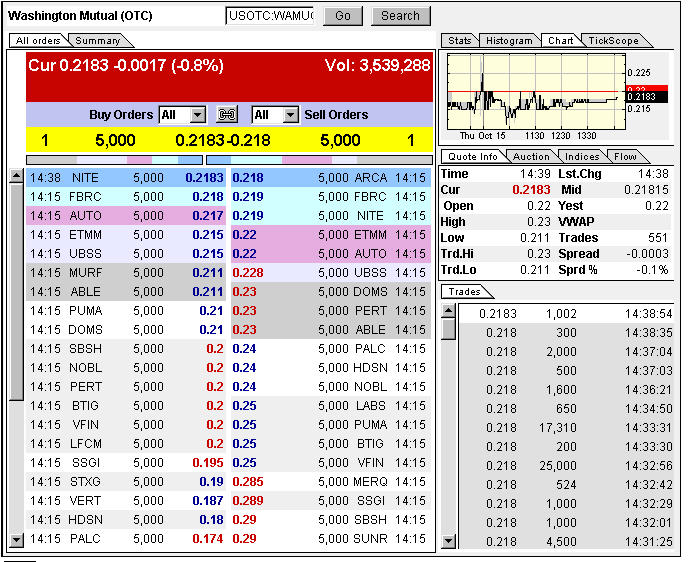Image resolution: width=688 pixels, height=562 pixels.
Task: Select NITE buy order at 0.2183
Action: (126, 178)
